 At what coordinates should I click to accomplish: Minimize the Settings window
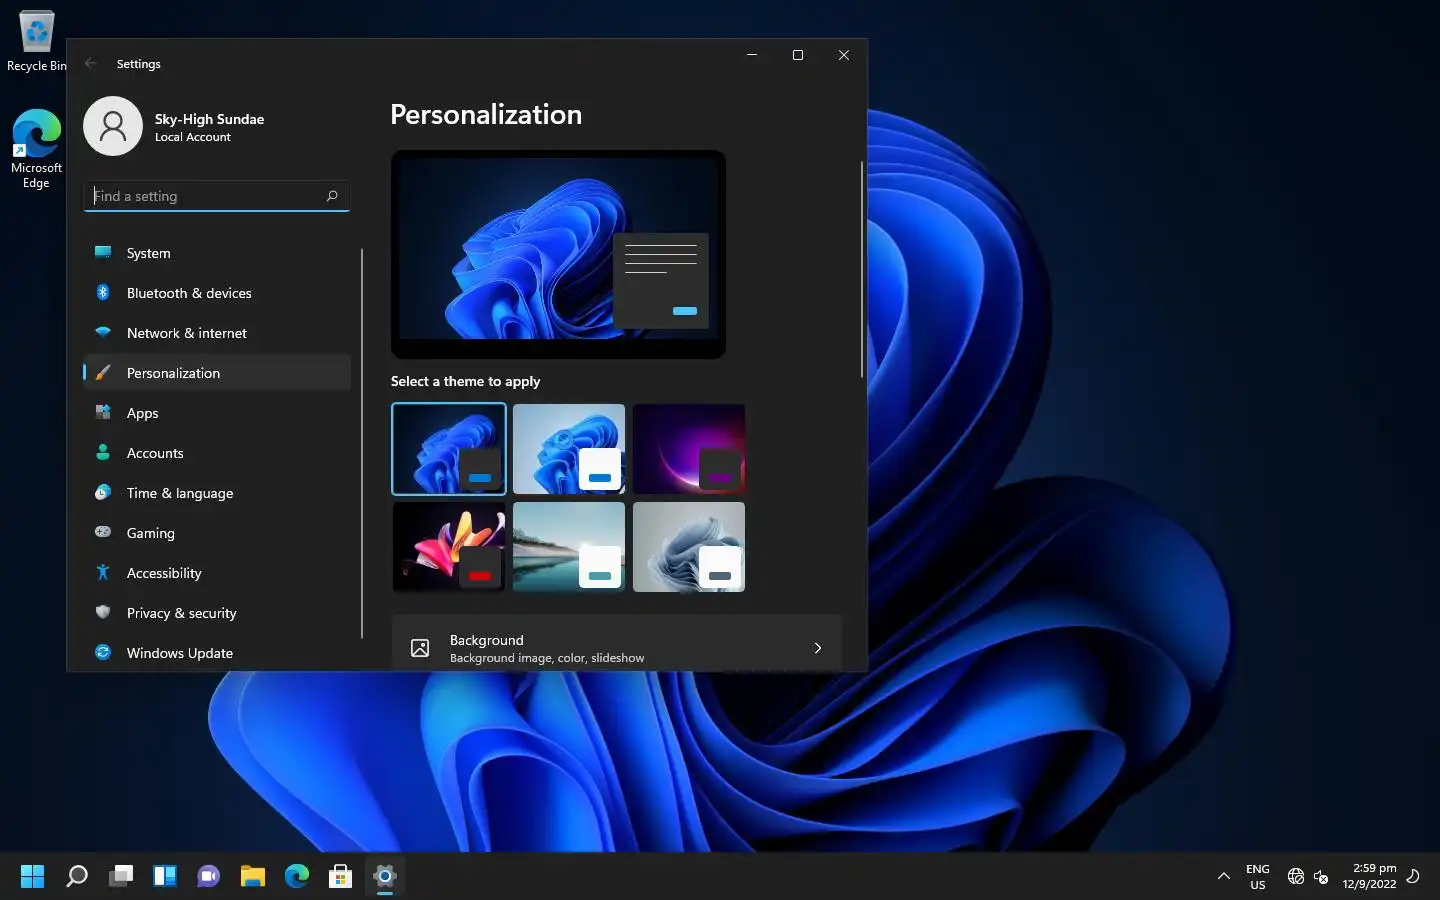coord(752,55)
